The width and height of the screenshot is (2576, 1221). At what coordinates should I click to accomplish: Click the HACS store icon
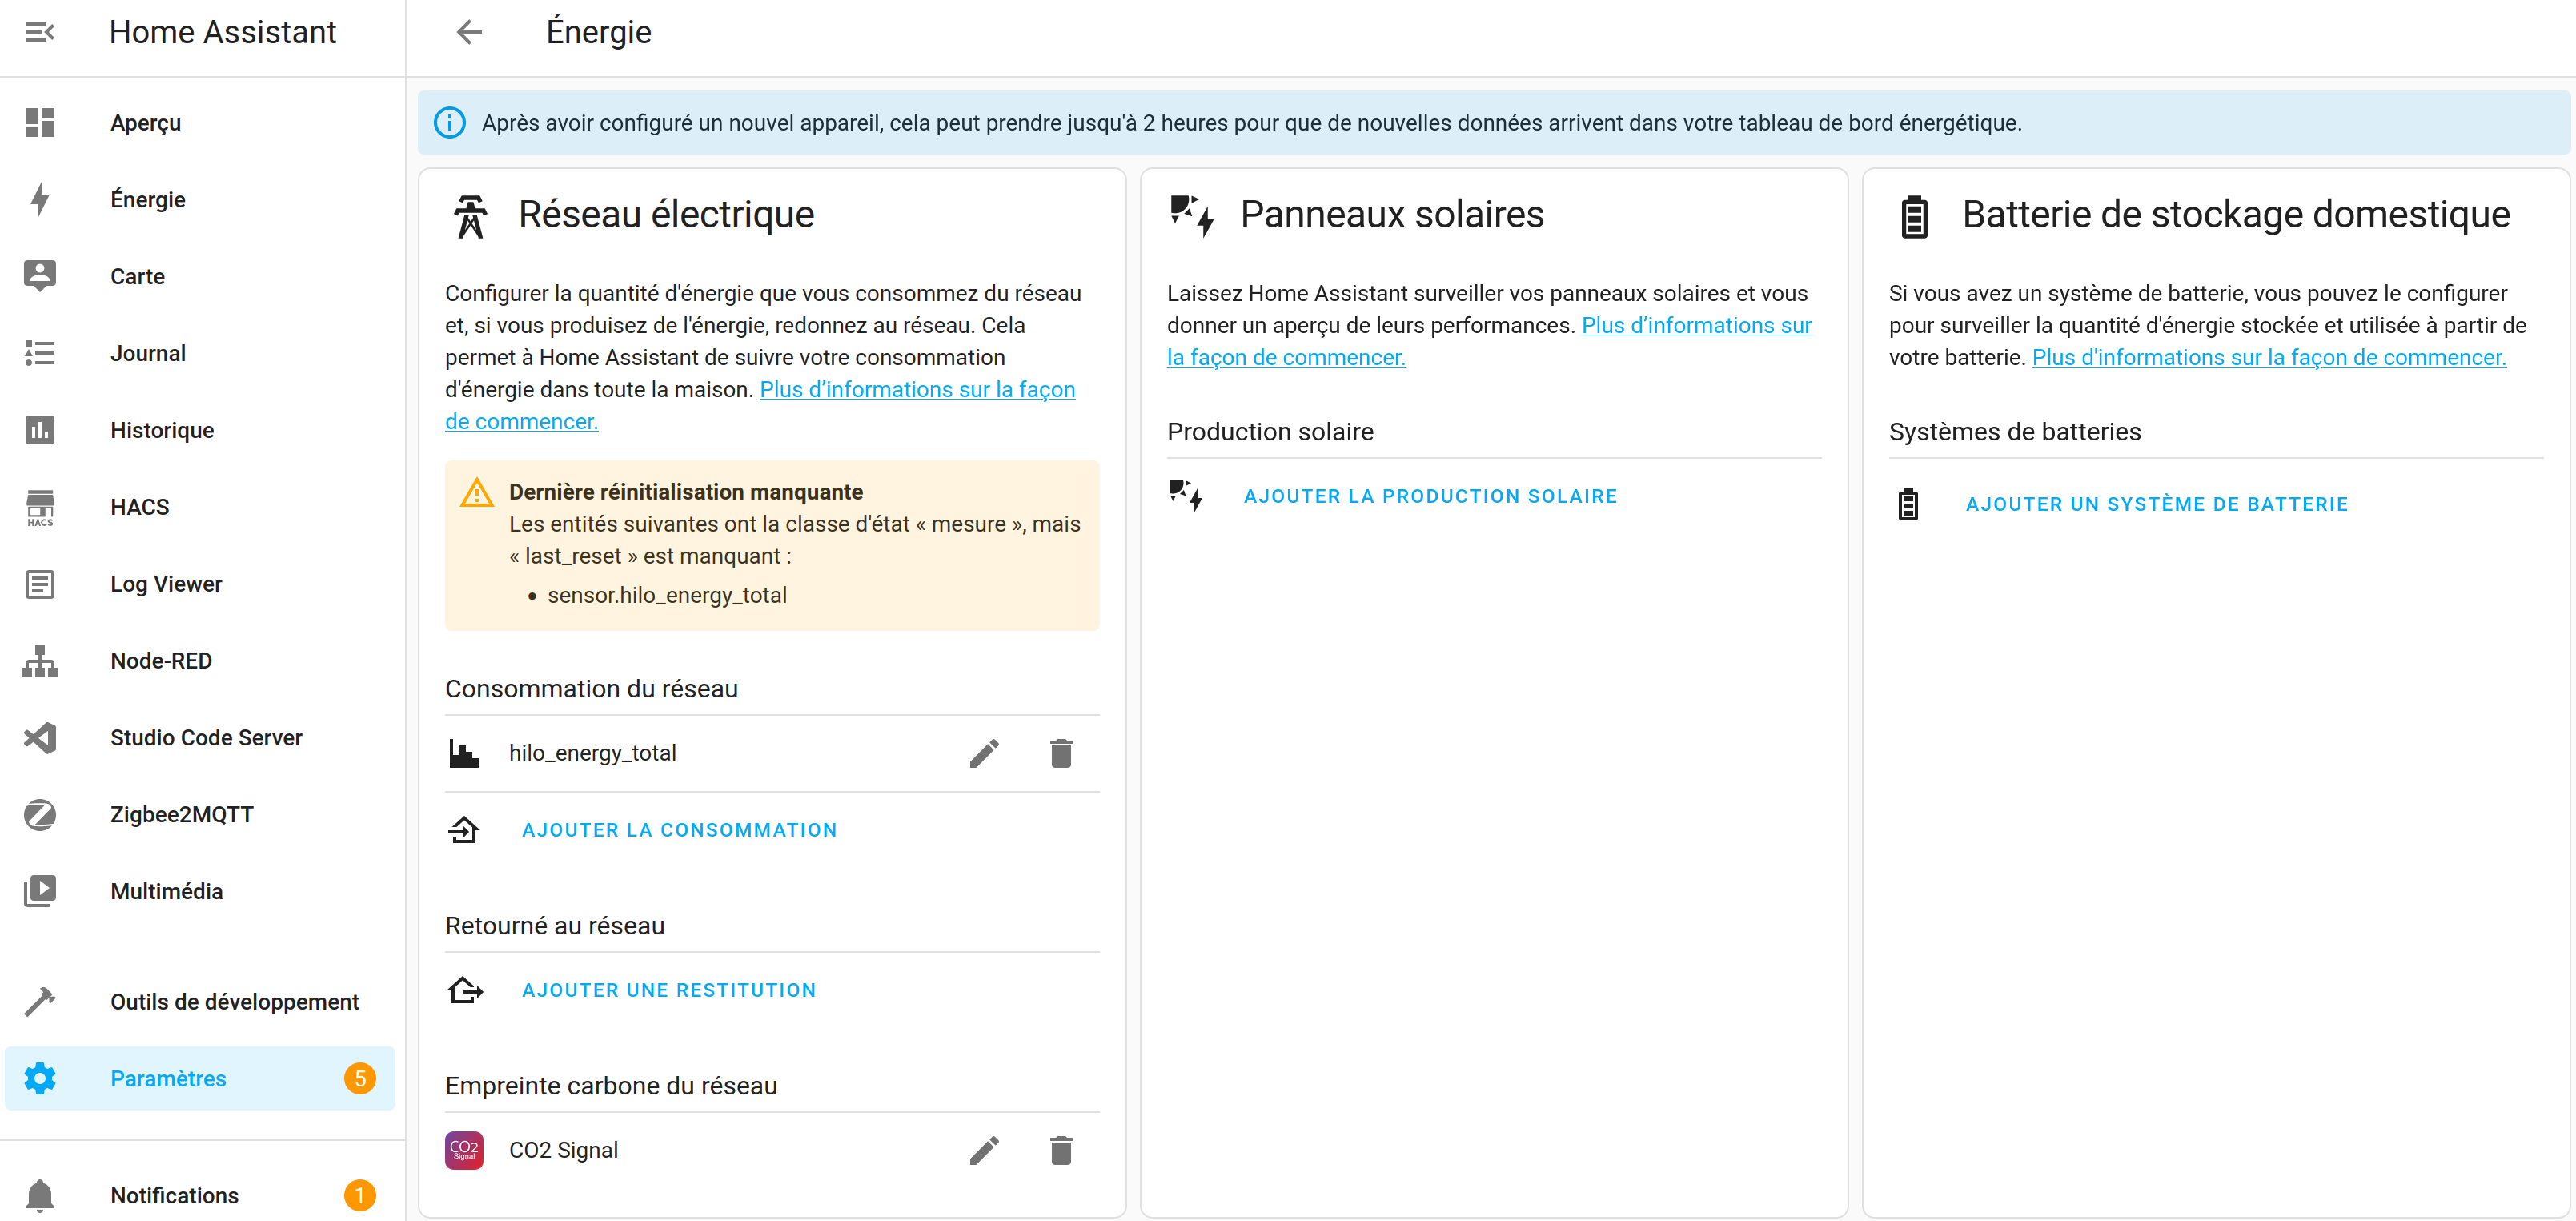click(40, 507)
